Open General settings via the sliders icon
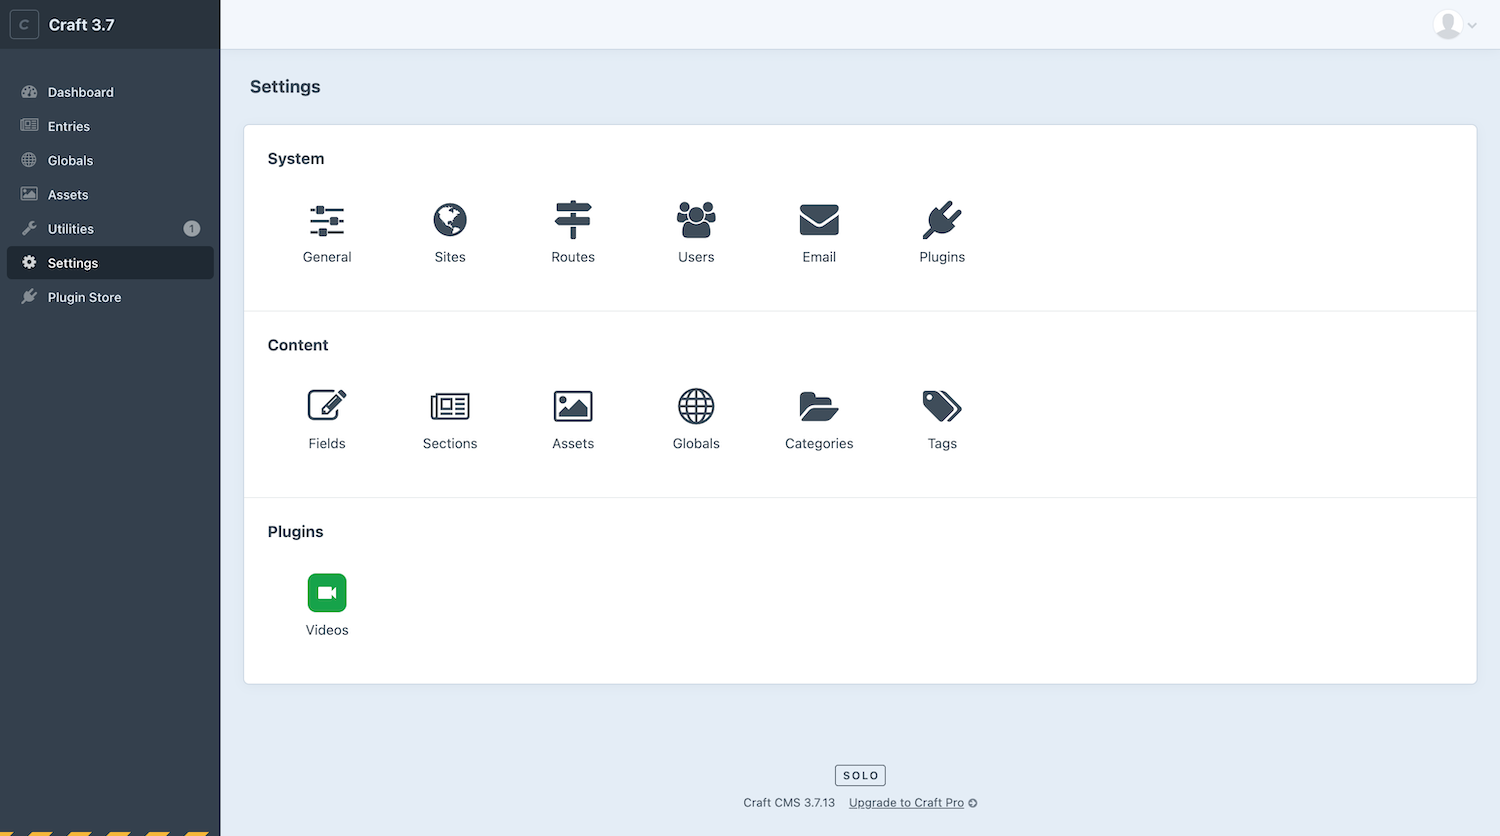Screen dimensions: 1500x836 (x=327, y=220)
